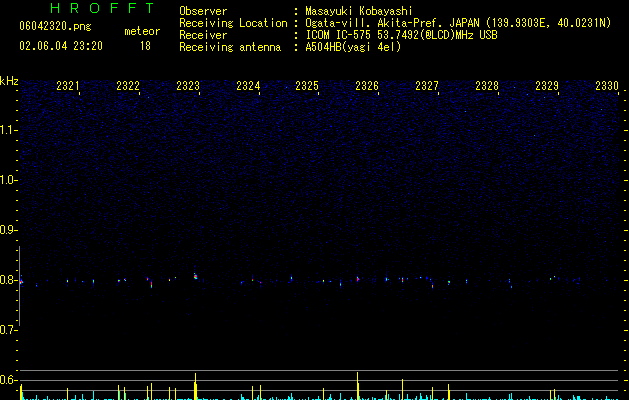Click the 1.1 frequency axis label
The width and height of the screenshot is (629, 400).
8,130
